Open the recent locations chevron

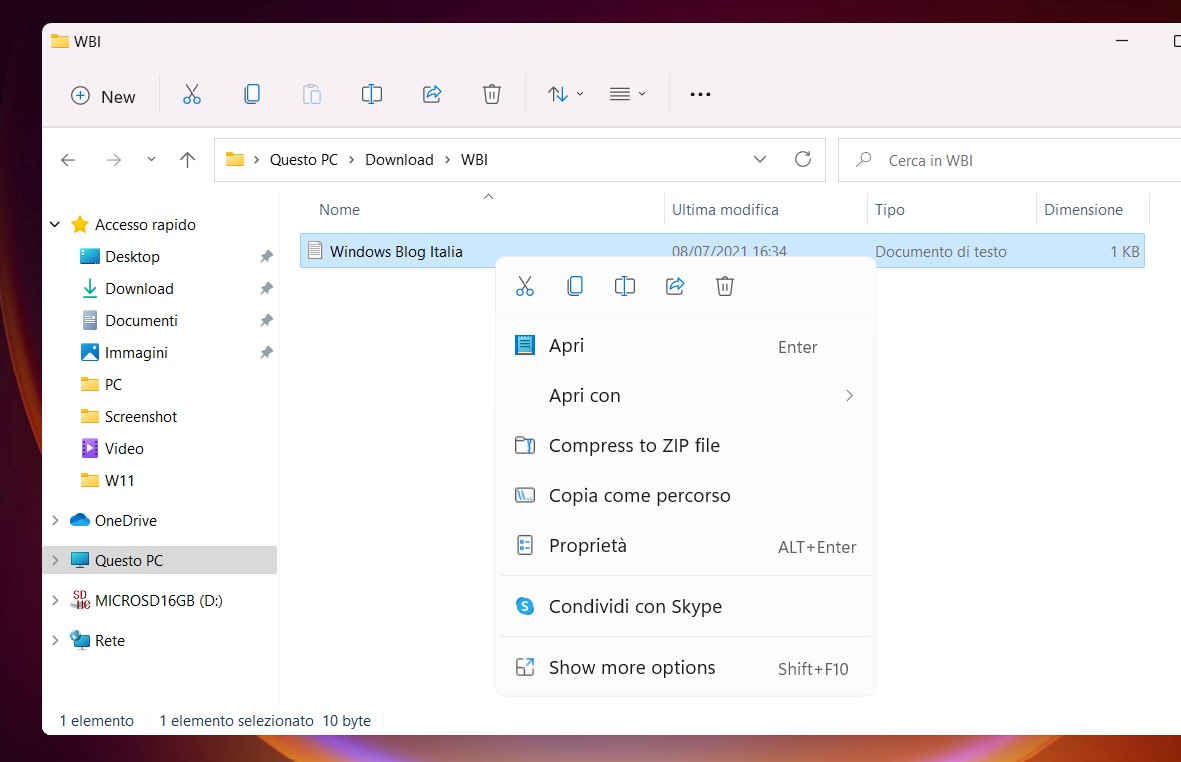click(151, 160)
